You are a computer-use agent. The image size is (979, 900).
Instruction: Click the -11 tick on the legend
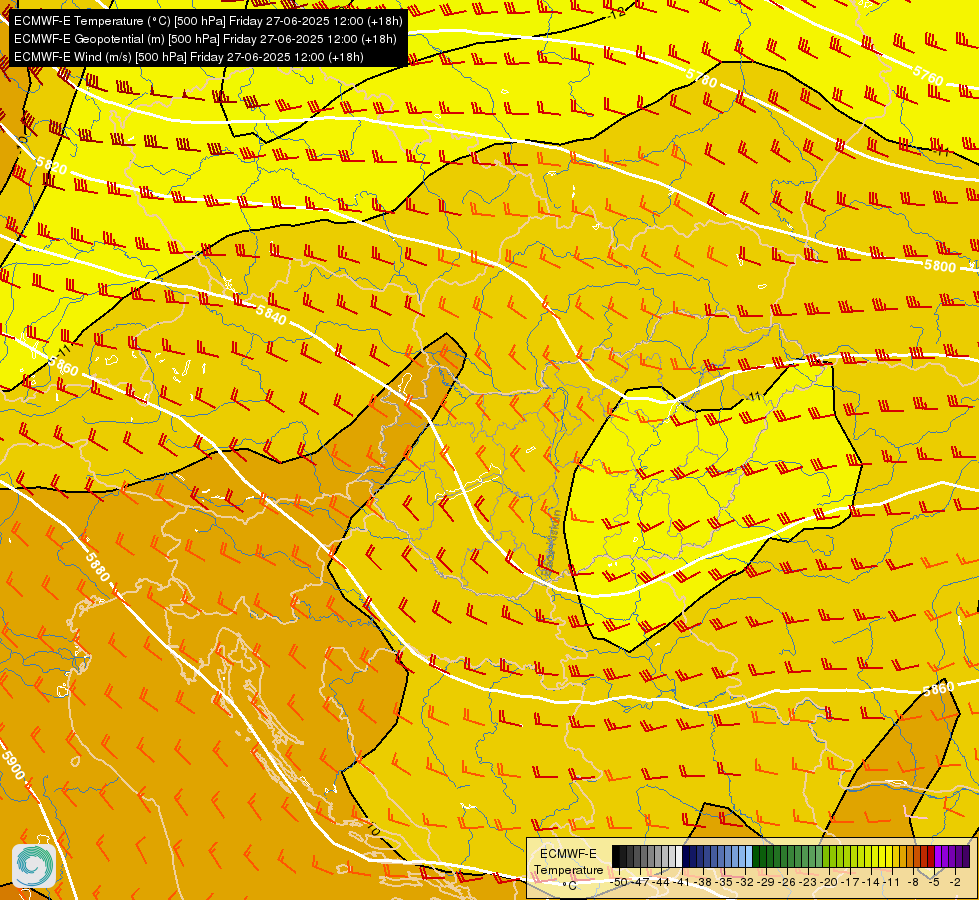891,882
